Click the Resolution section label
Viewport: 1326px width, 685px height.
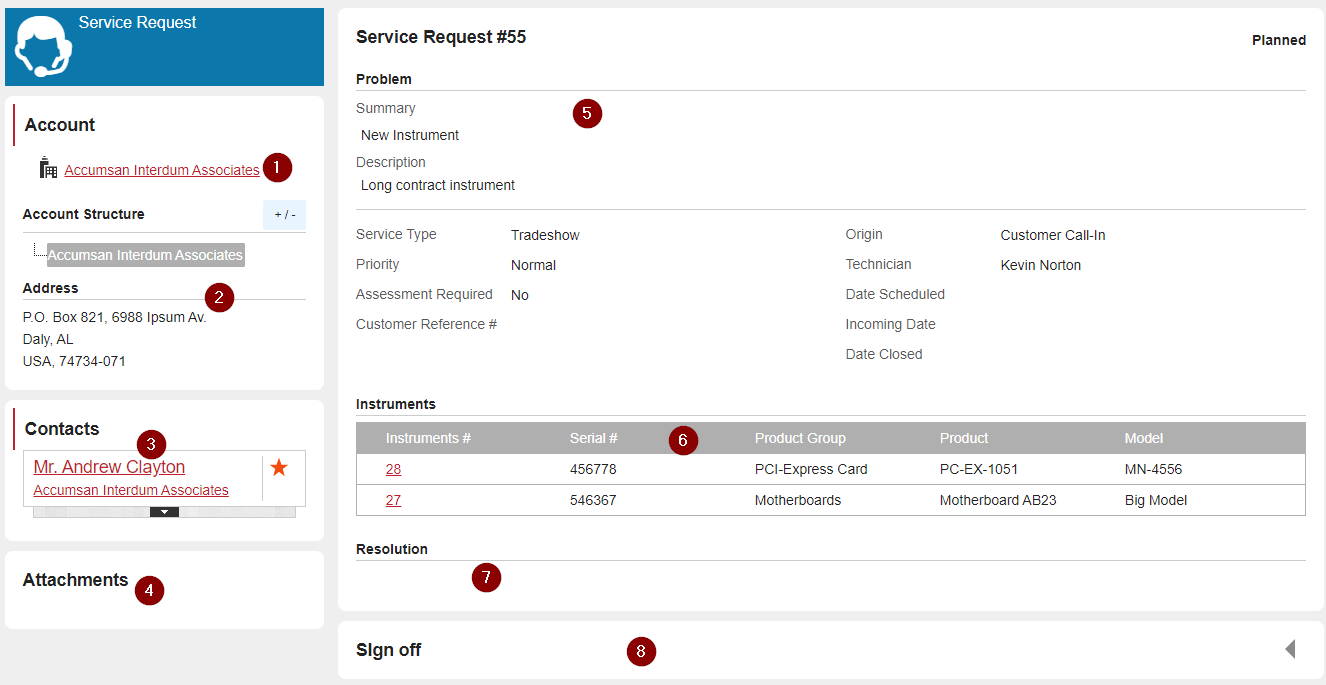pyautogui.click(x=392, y=549)
